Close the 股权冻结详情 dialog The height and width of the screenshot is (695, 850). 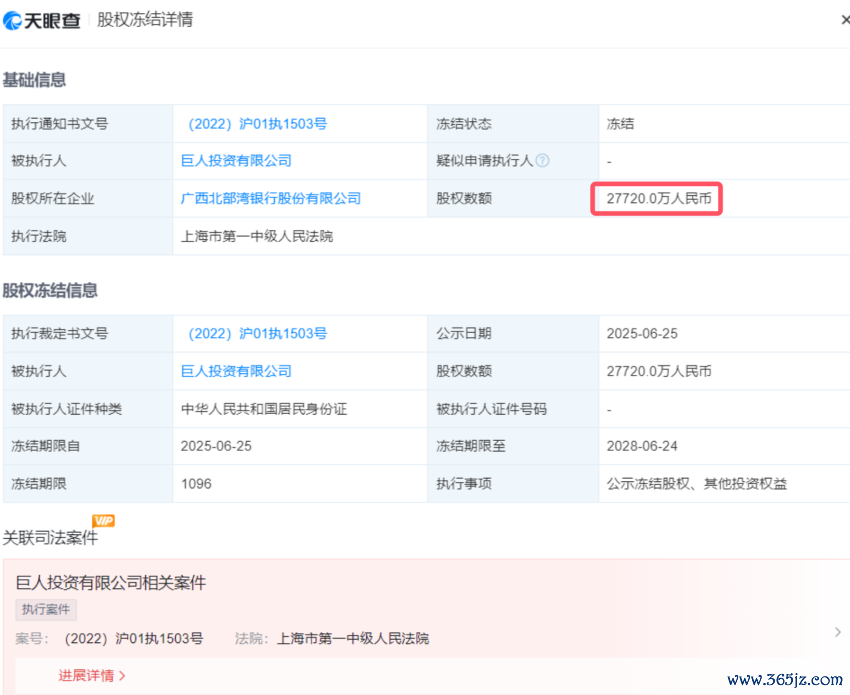pos(845,20)
